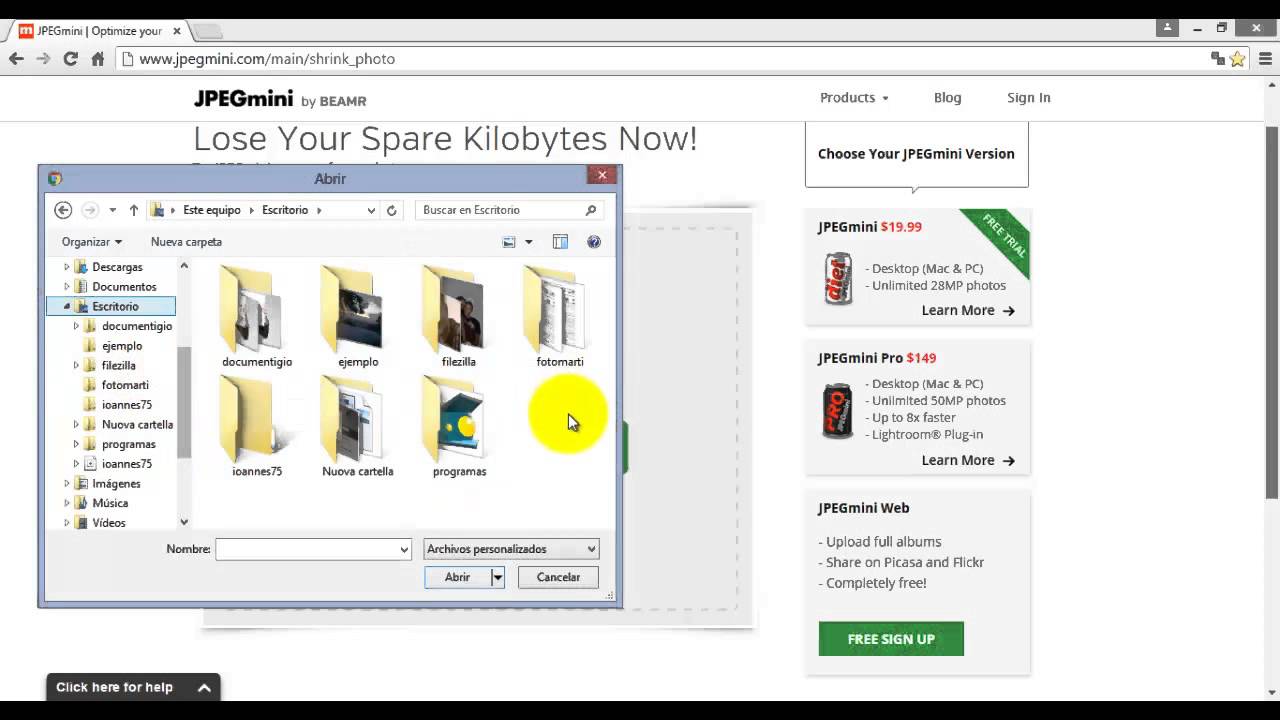Click Learn More under JPEGmini $19.99
This screenshot has width=1280, height=720.
tap(968, 310)
